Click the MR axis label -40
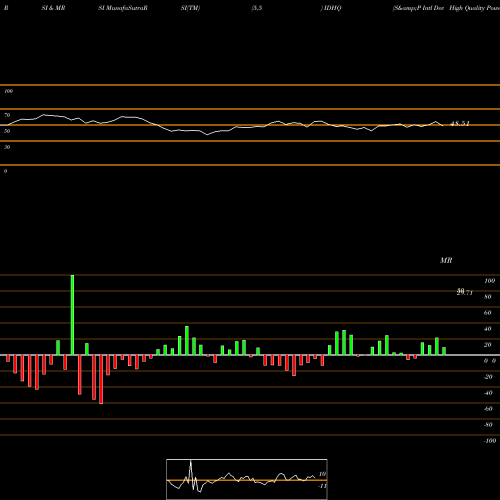The height and width of the screenshot is (500, 500). click(488, 393)
